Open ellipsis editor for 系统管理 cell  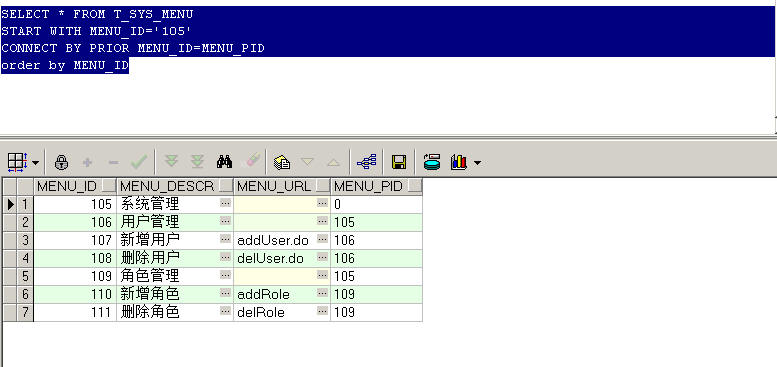[225, 203]
